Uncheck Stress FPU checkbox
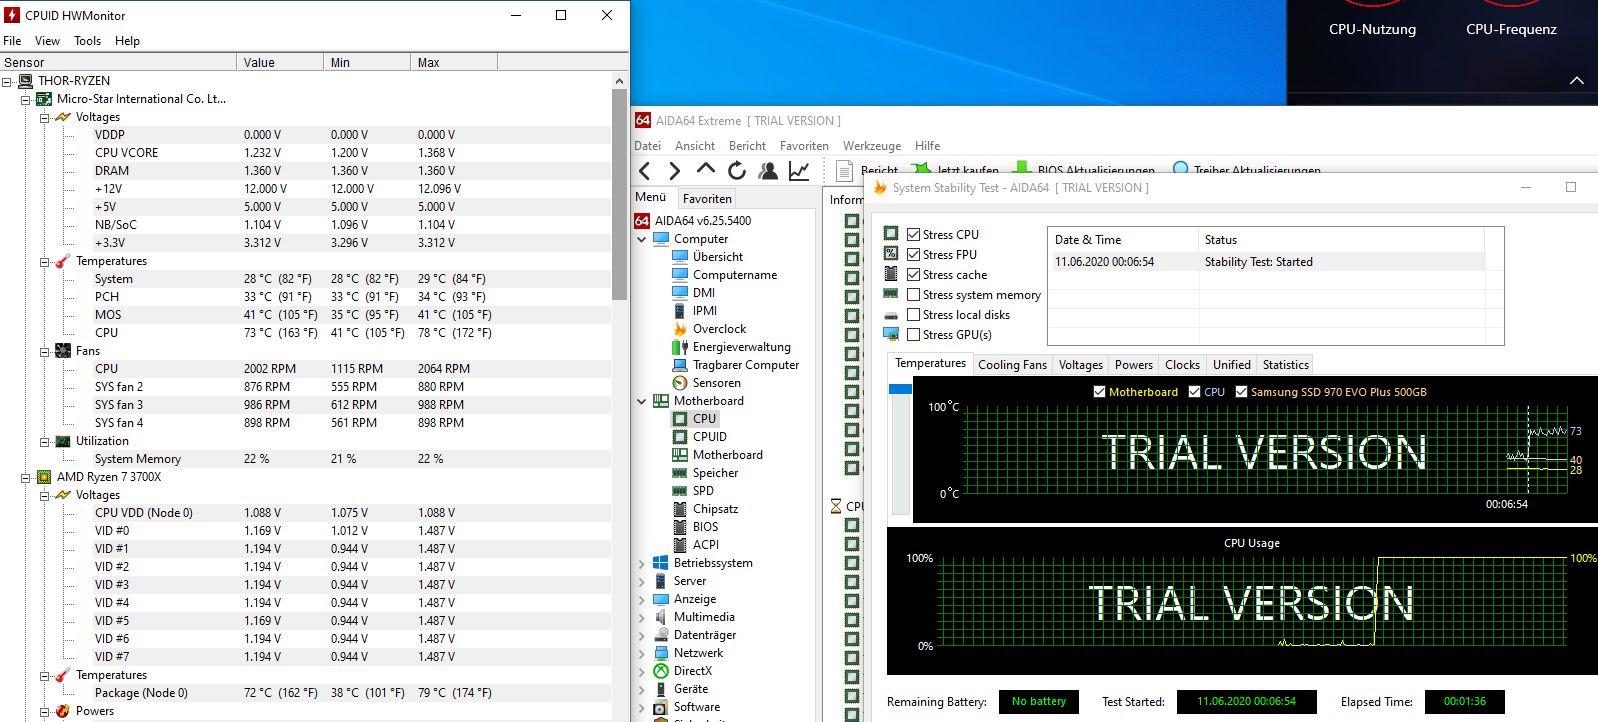Viewport: 1598px width, 722px height. click(913, 255)
